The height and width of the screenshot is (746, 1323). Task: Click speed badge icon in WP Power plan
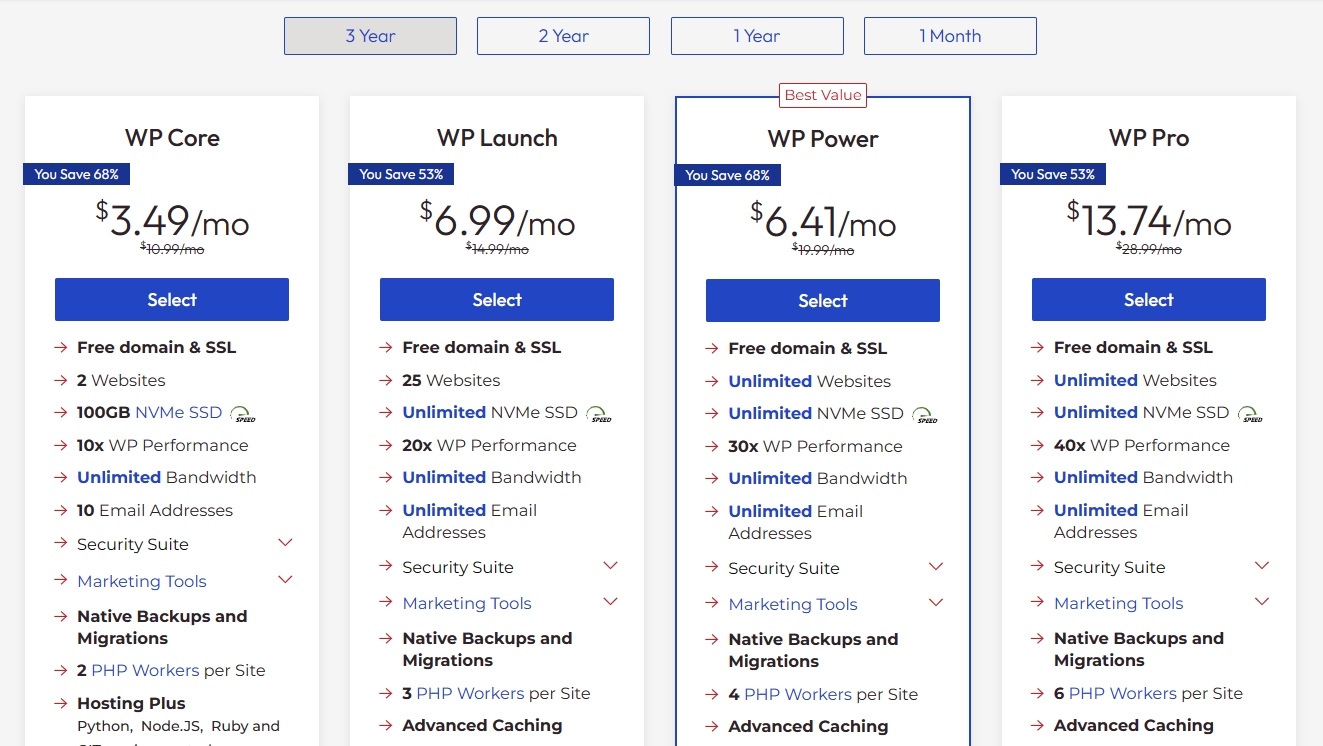coord(924,415)
